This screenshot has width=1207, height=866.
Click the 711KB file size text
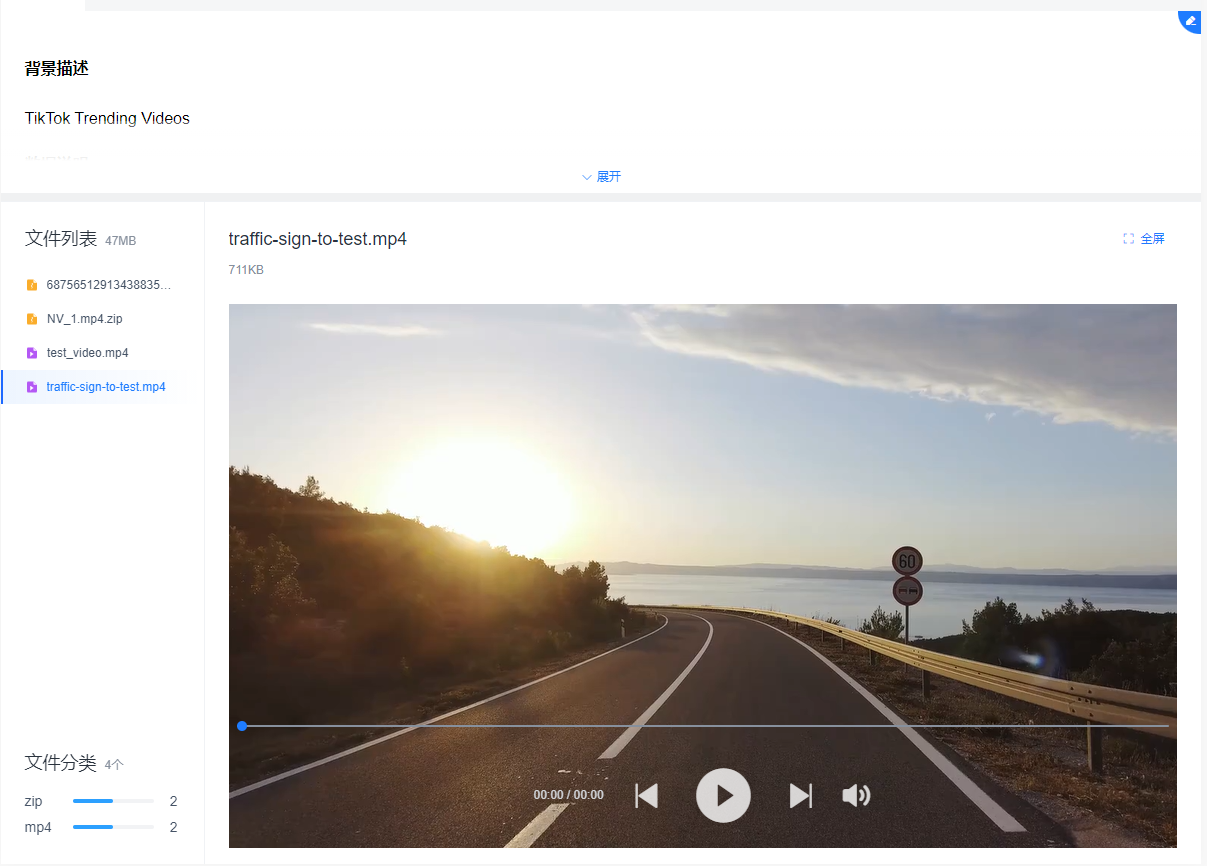(246, 270)
